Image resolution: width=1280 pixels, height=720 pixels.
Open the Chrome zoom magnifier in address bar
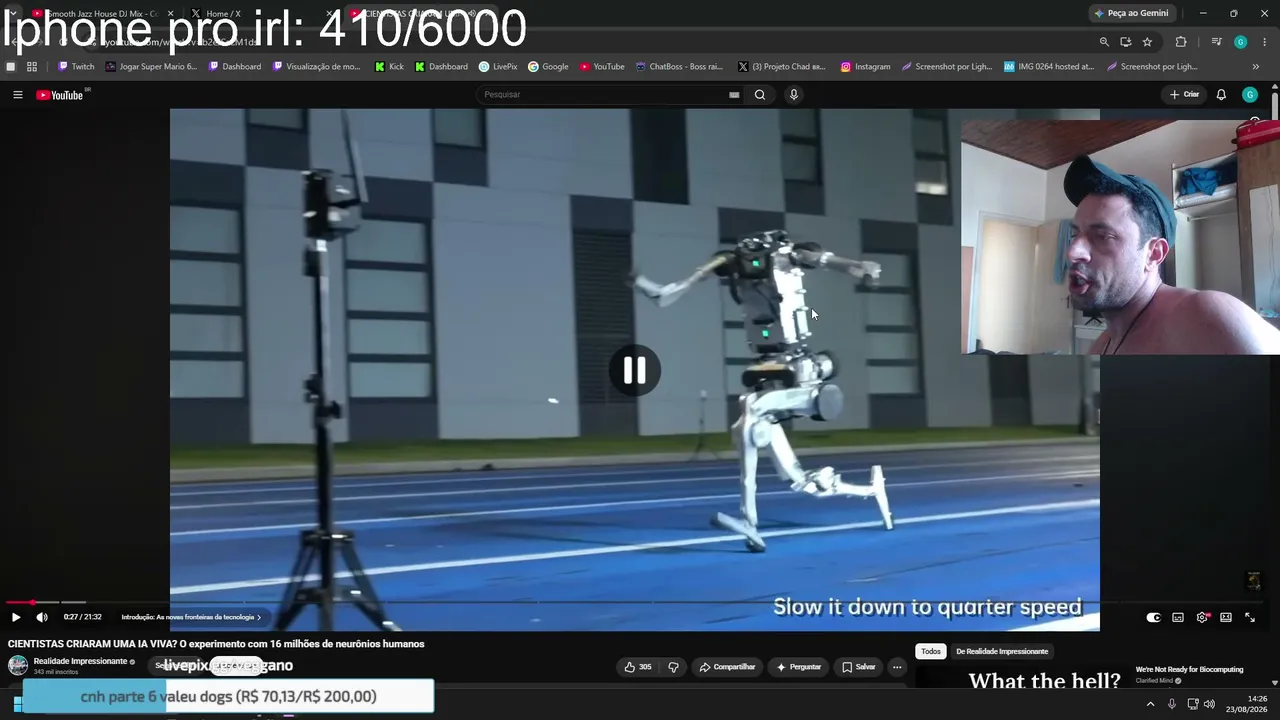(x=1104, y=42)
